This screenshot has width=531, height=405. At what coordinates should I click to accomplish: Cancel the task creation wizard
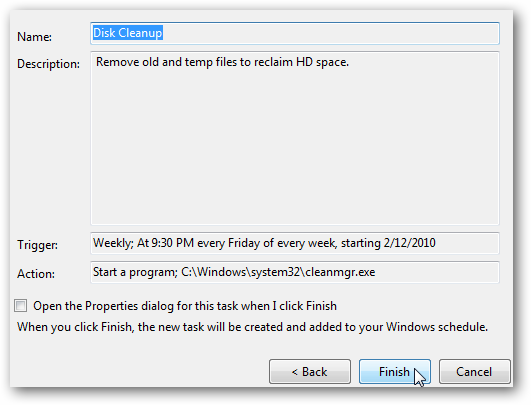coord(474,371)
